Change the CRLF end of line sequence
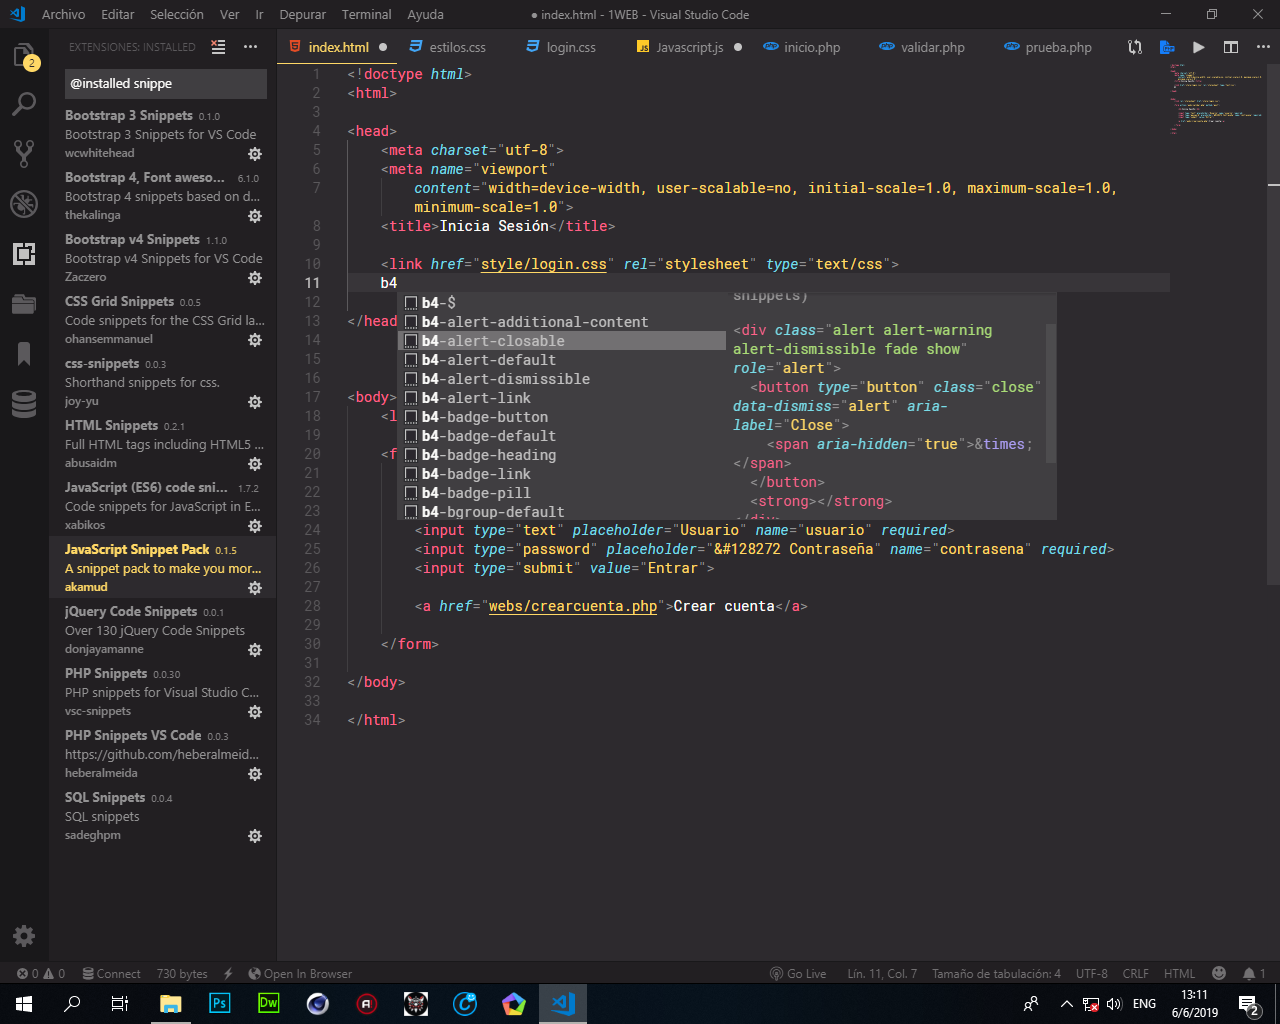The image size is (1280, 1024). click(1135, 973)
